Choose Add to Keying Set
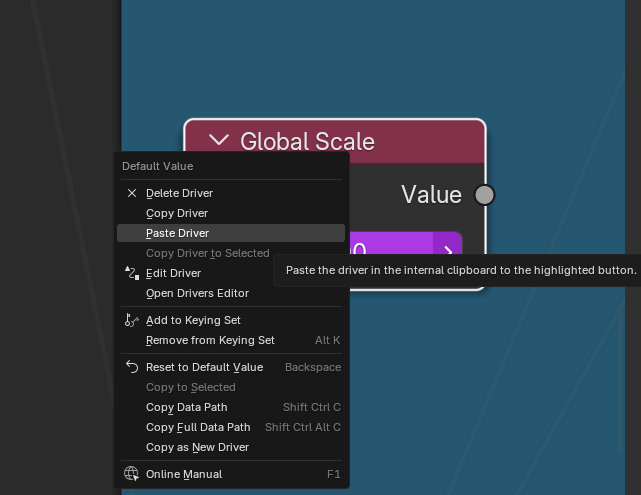The height and width of the screenshot is (495, 641). (231, 320)
